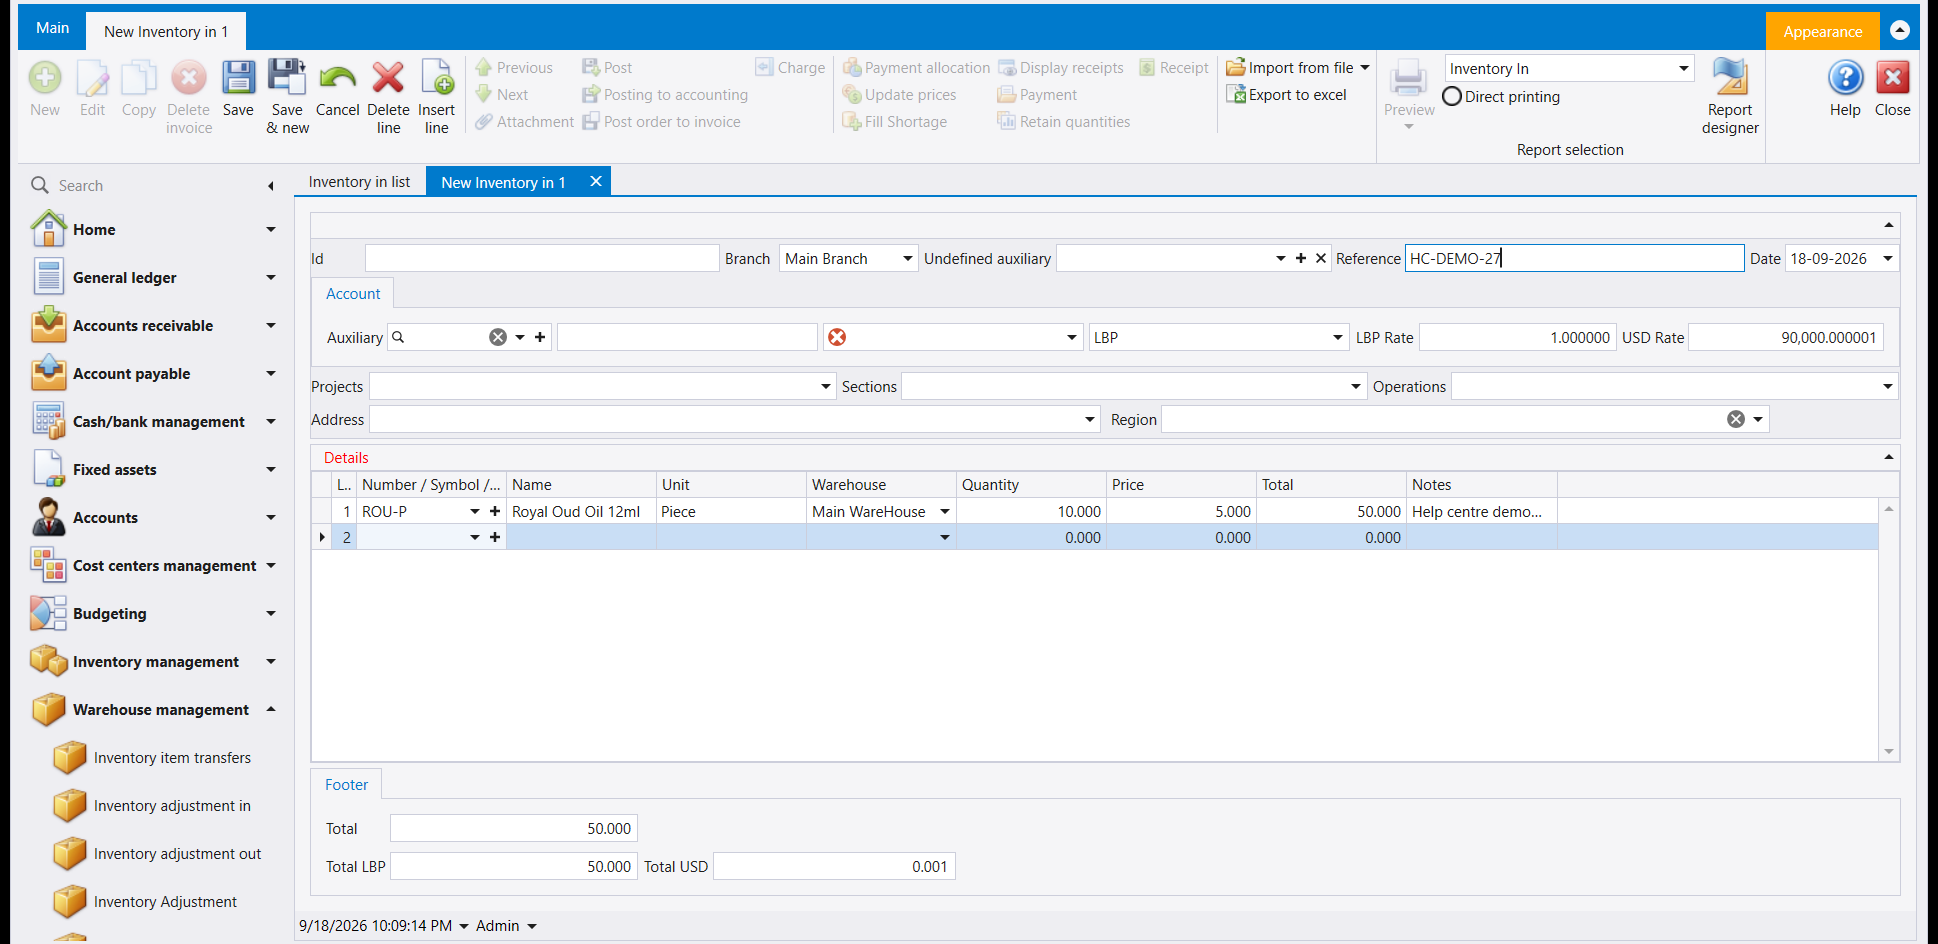Image resolution: width=1938 pixels, height=944 pixels.
Task: Open the Branch dropdown
Action: pos(908,259)
